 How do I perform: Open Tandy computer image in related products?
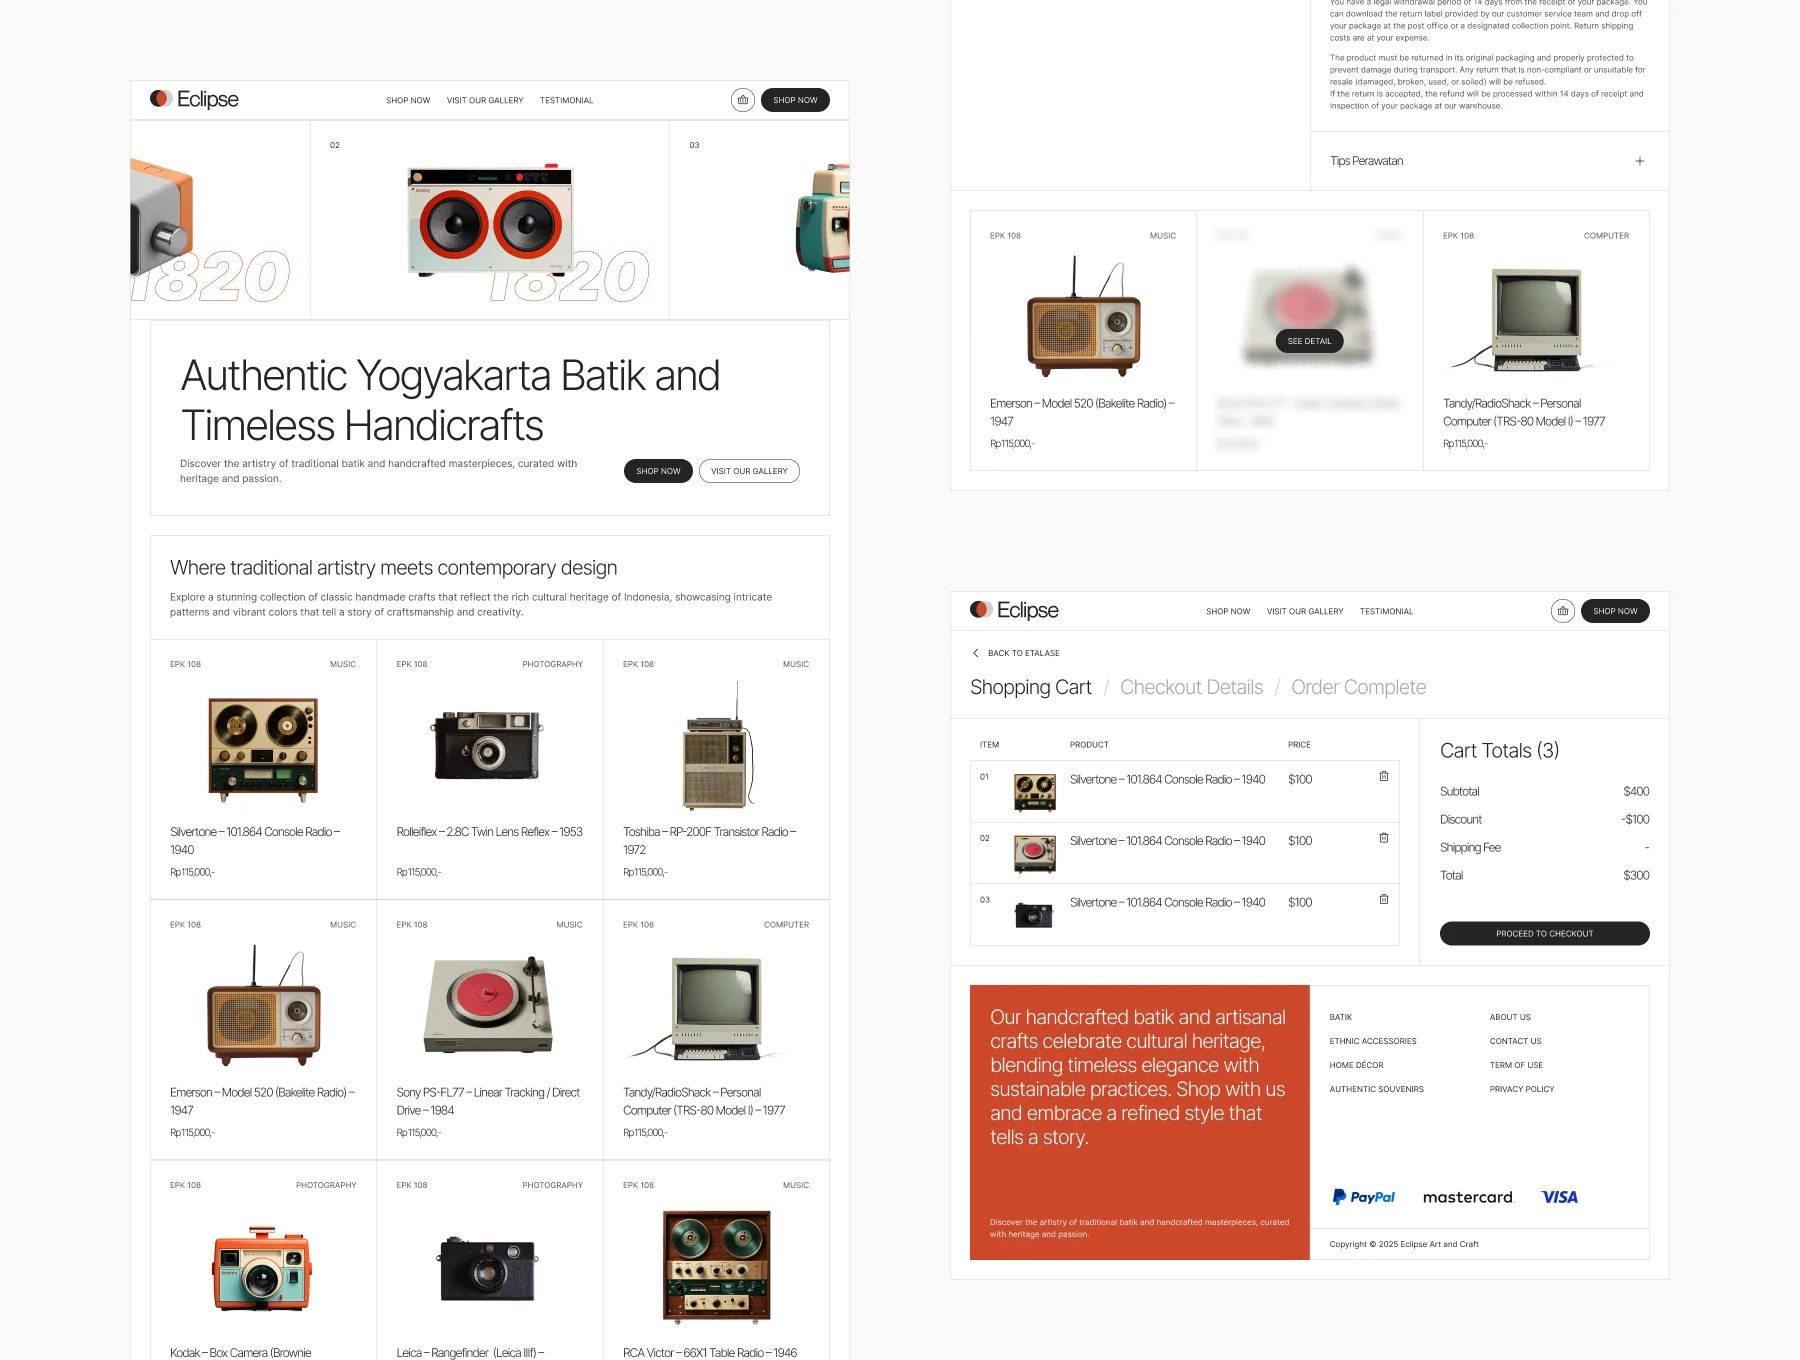(1530, 320)
